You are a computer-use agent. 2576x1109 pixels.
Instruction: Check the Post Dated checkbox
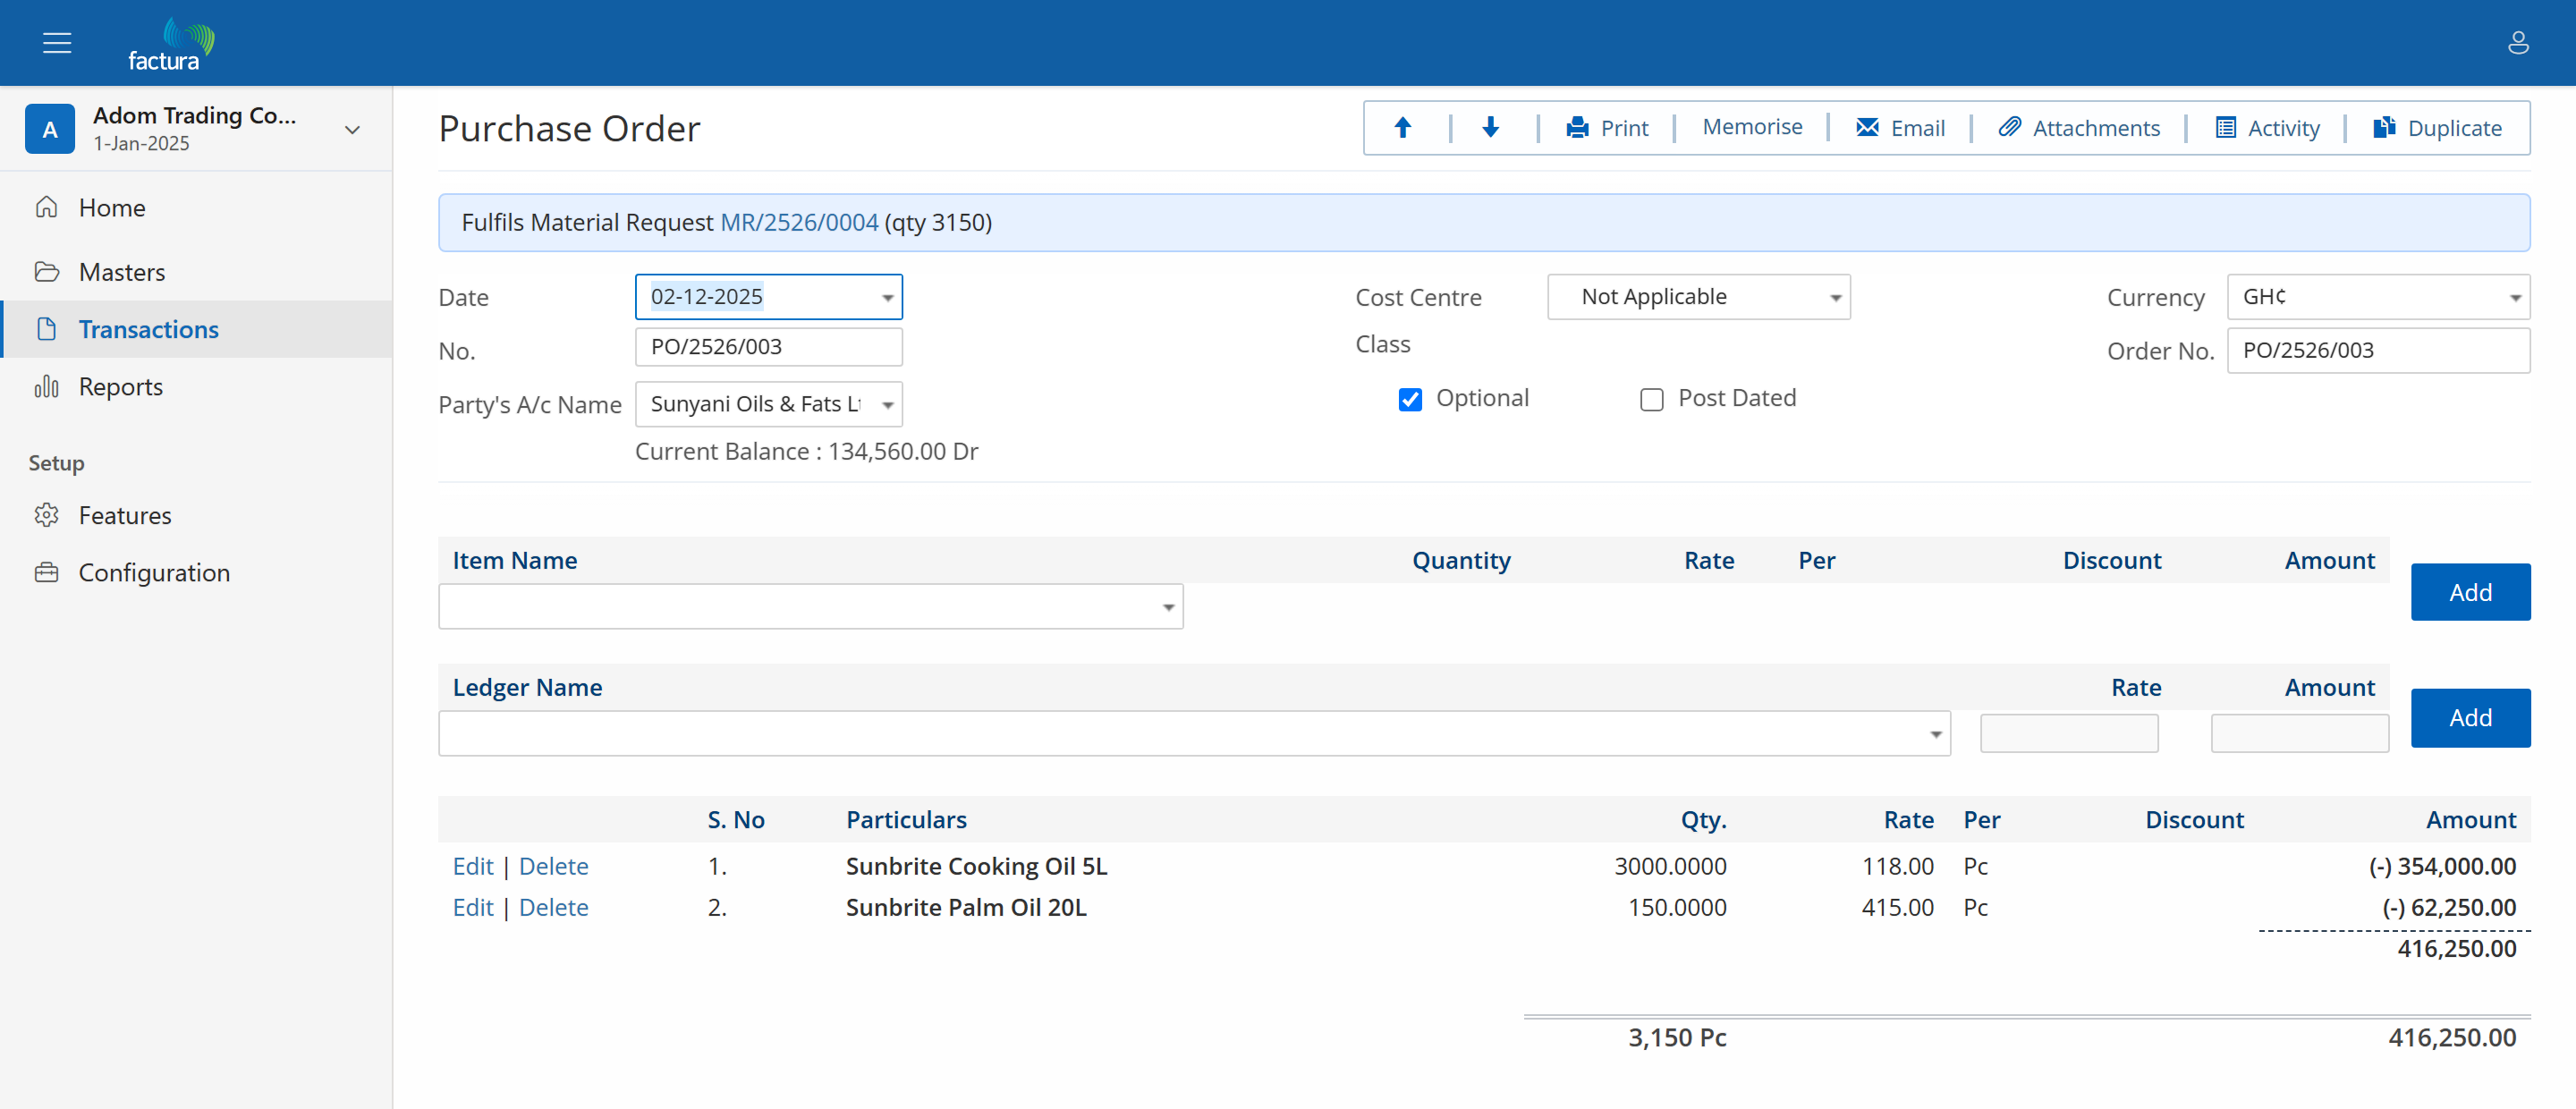tap(1651, 399)
